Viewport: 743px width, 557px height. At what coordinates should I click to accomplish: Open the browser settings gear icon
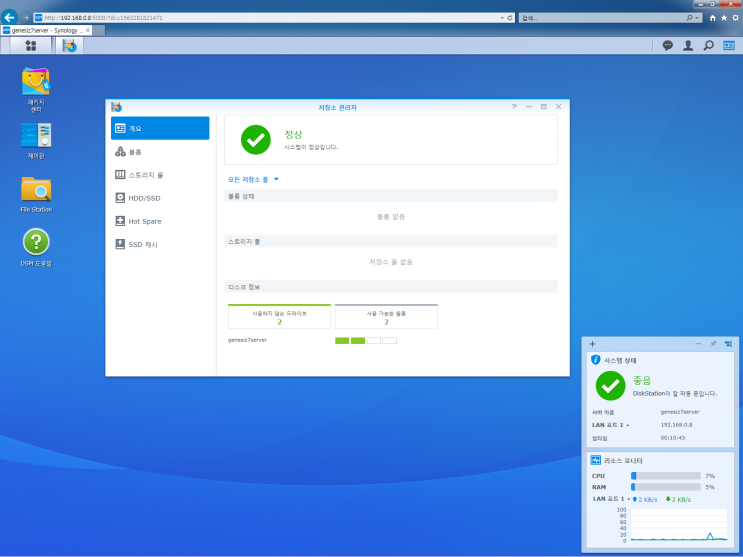point(735,18)
